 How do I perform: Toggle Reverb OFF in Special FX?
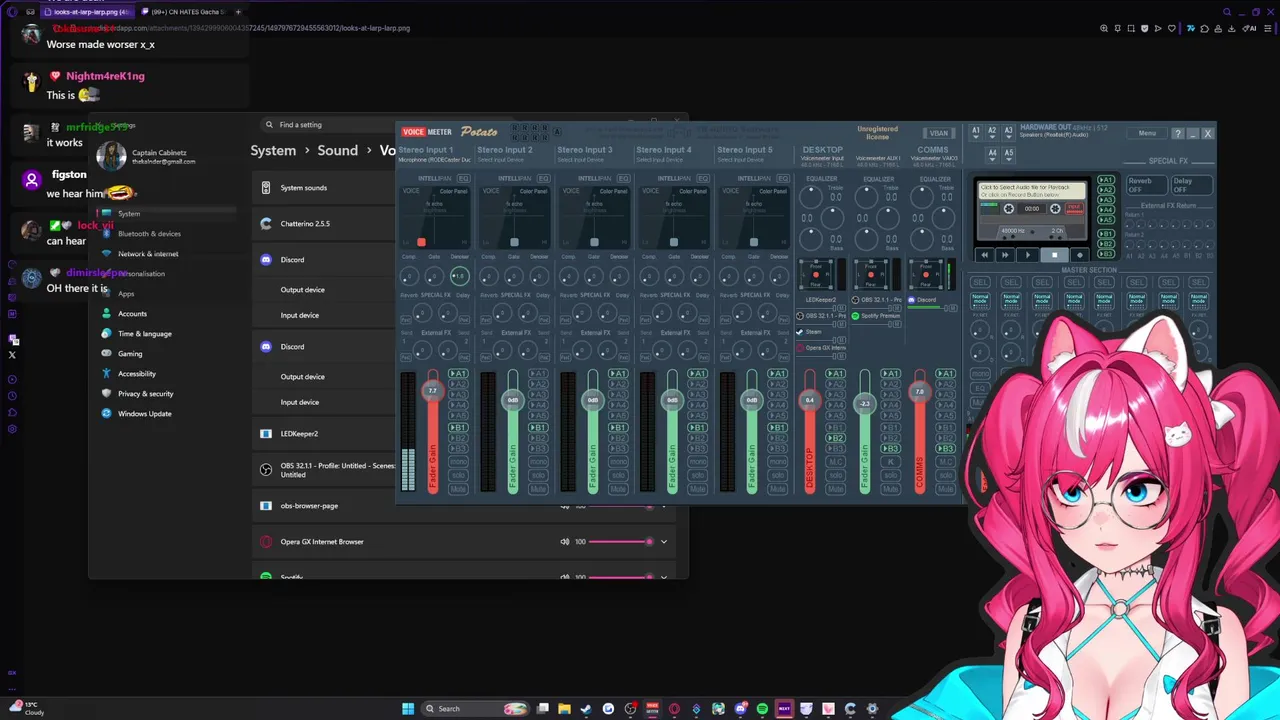click(x=1145, y=186)
